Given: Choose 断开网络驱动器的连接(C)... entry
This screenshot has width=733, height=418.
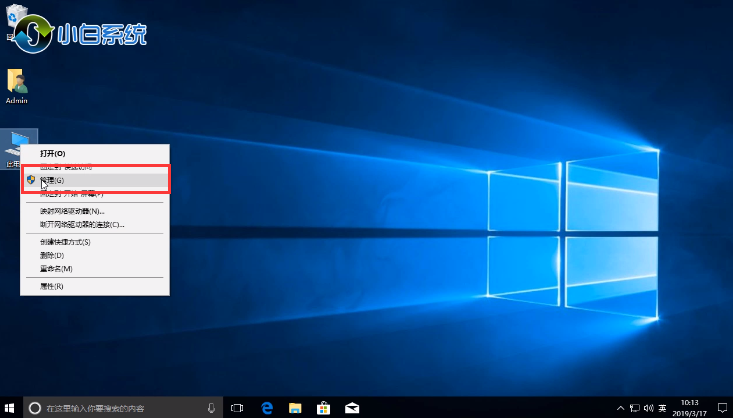Looking at the screenshot, I should click(95, 224).
